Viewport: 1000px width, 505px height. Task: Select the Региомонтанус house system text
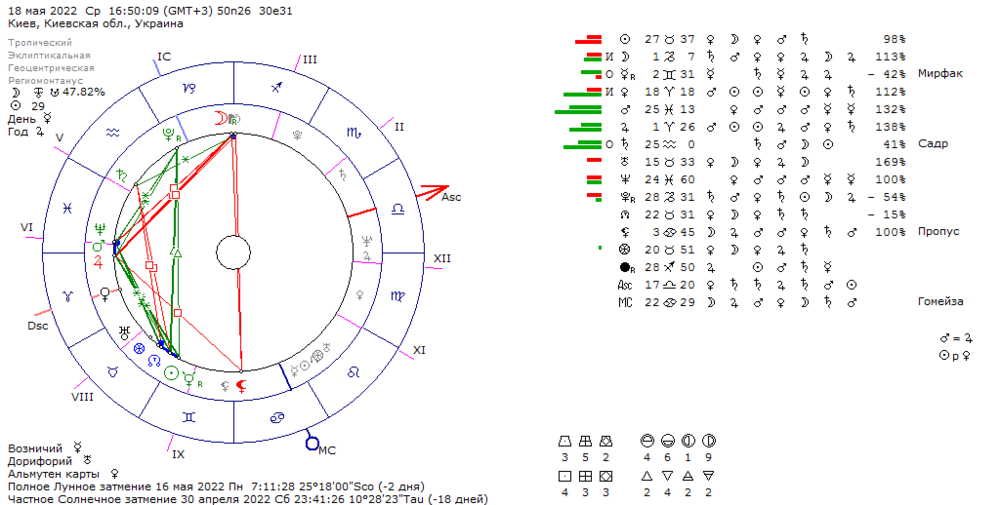point(46,81)
